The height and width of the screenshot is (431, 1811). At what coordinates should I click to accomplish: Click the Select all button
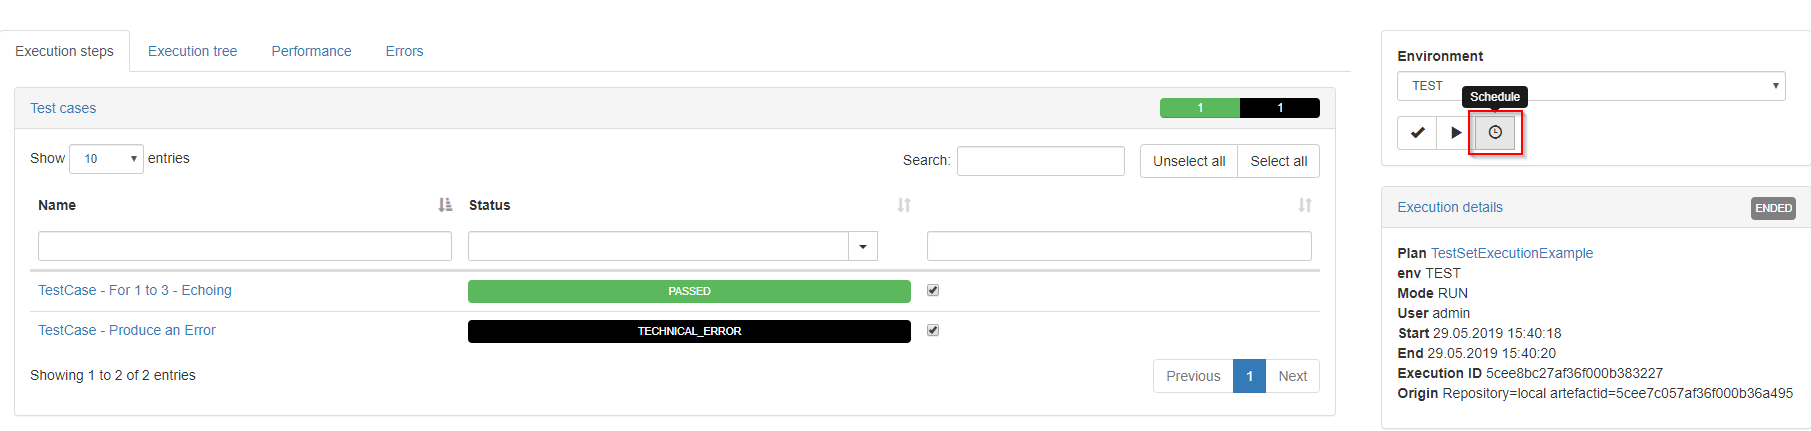click(1278, 161)
